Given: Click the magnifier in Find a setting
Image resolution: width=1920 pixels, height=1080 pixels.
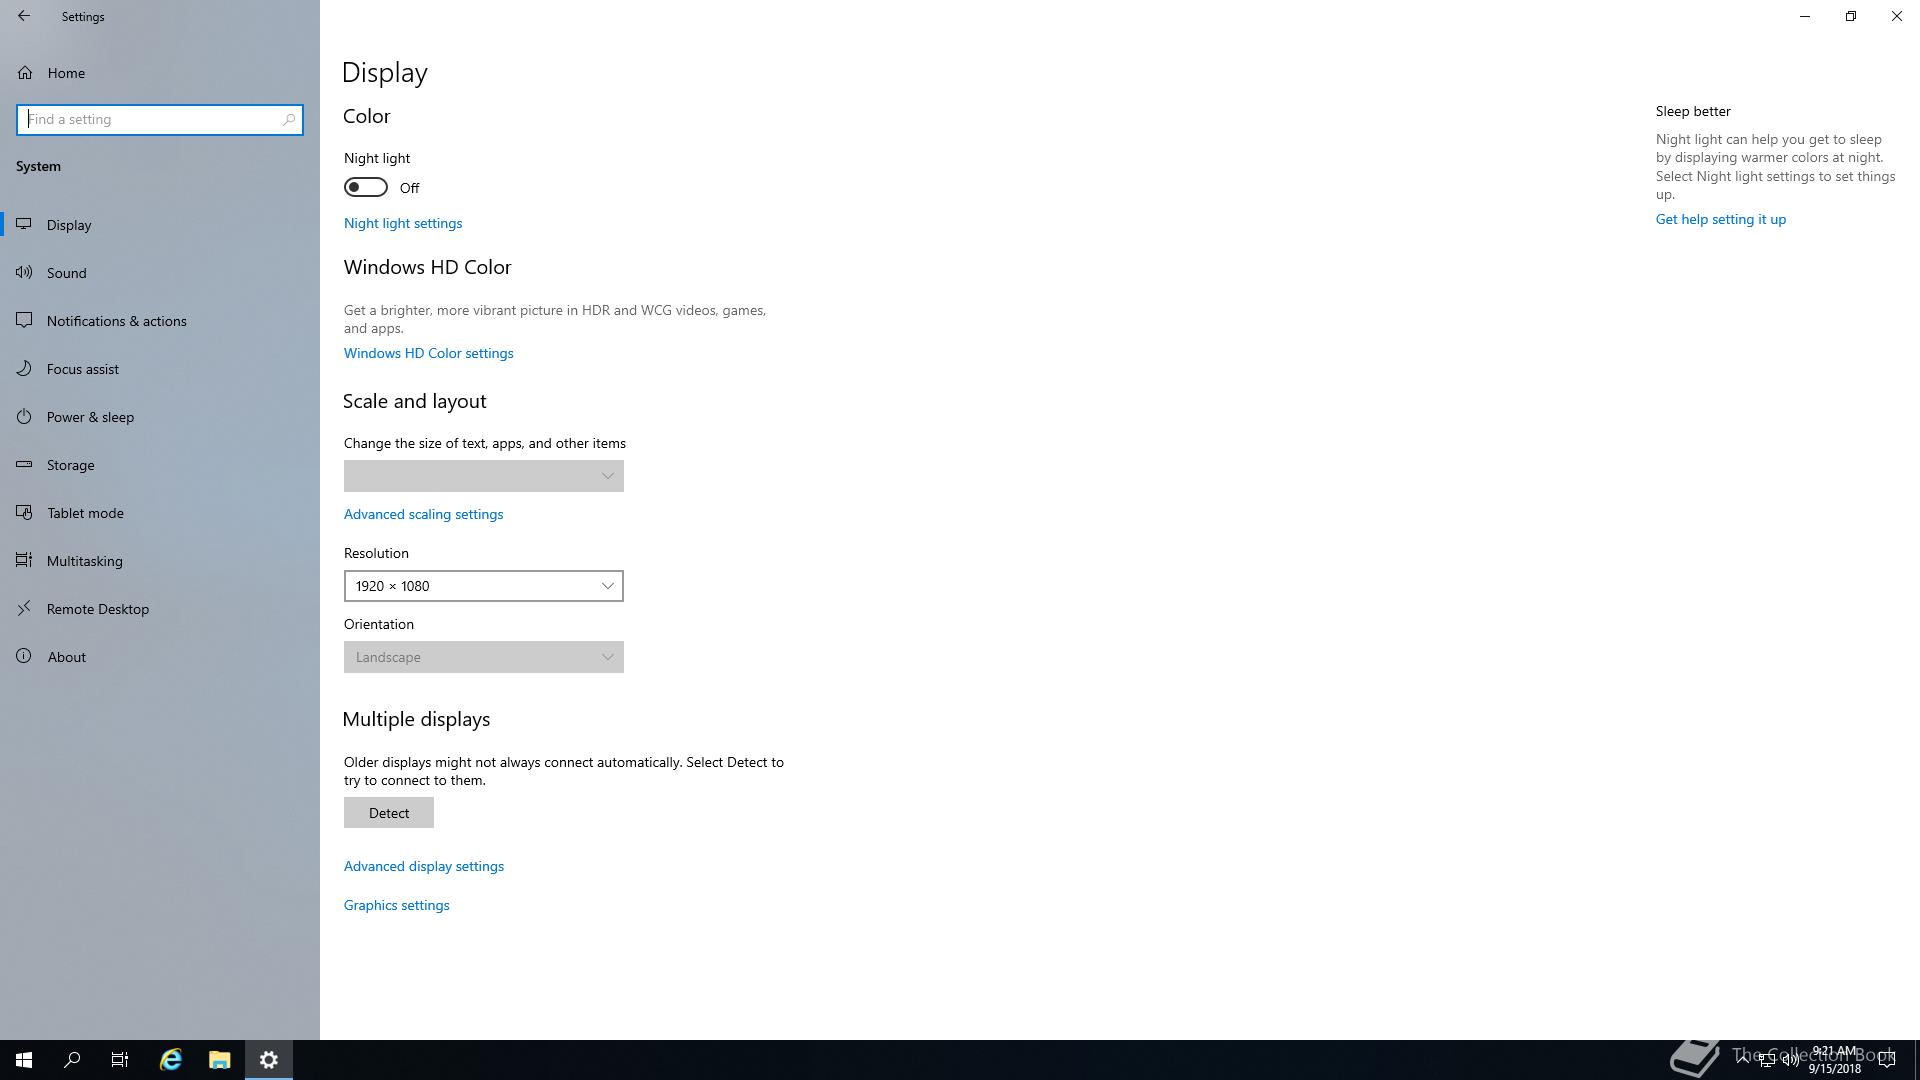Looking at the screenshot, I should (x=289, y=119).
